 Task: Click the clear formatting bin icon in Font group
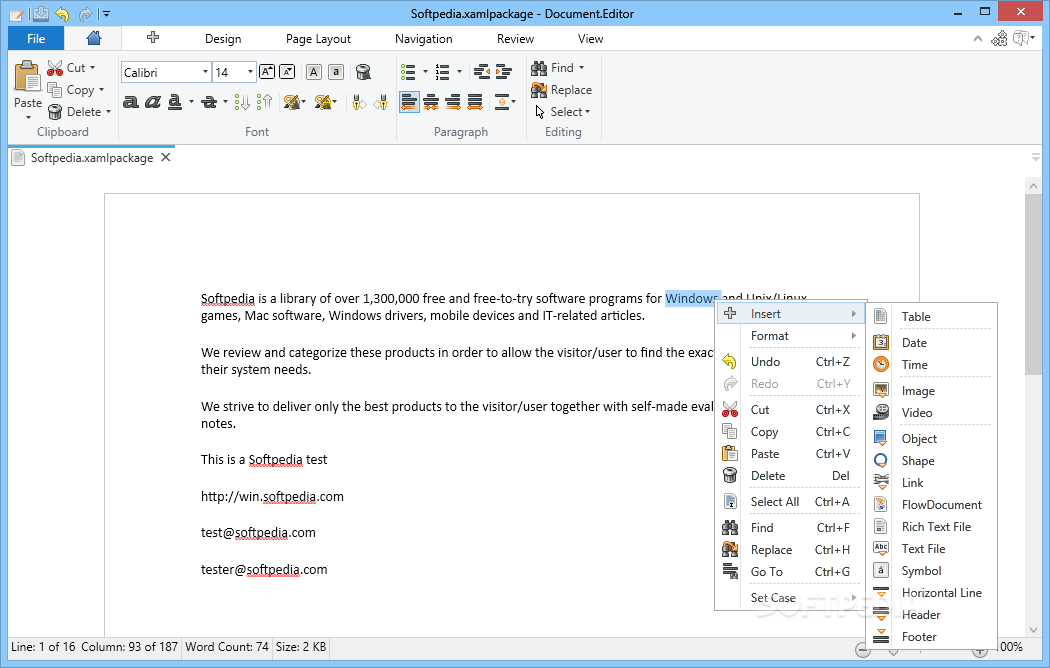point(363,72)
